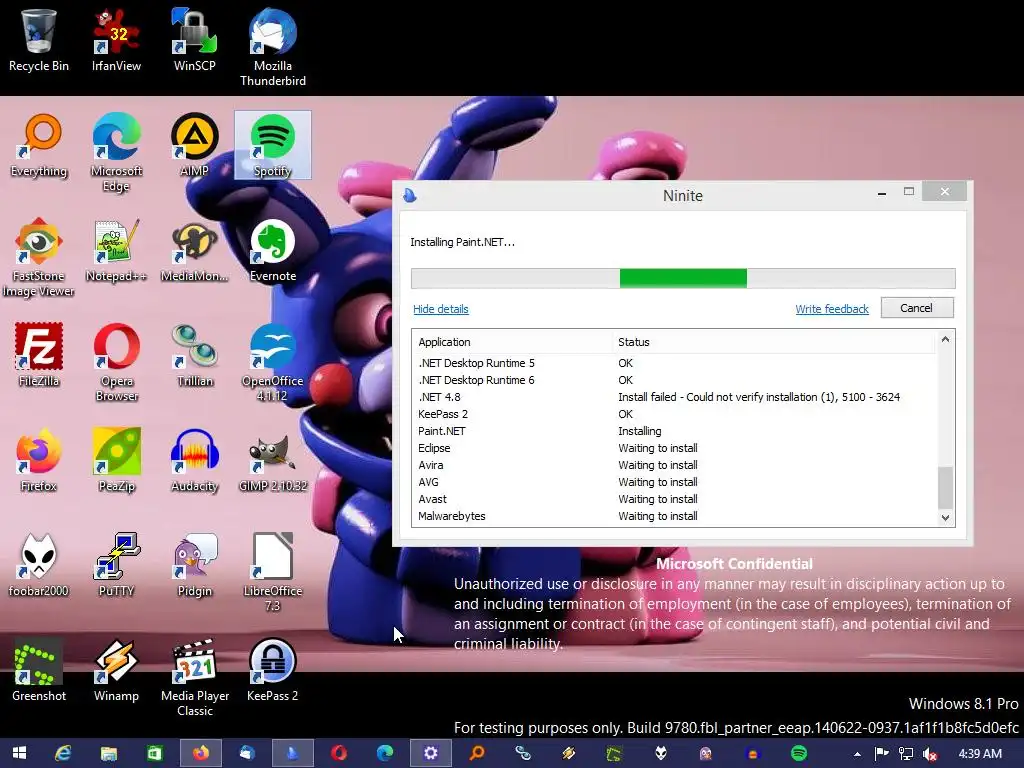Select the AVG row in the list
Image resolution: width=1024 pixels, height=768 pixels.
(676, 482)
